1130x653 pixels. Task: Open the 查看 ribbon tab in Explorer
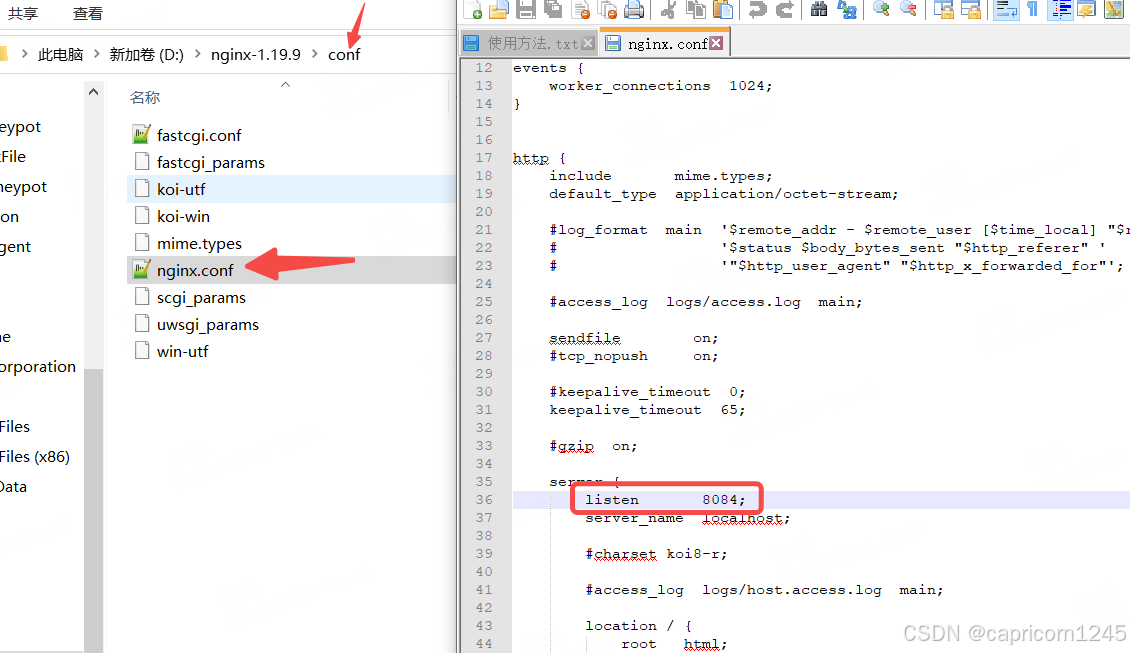[x=88, y=13]
